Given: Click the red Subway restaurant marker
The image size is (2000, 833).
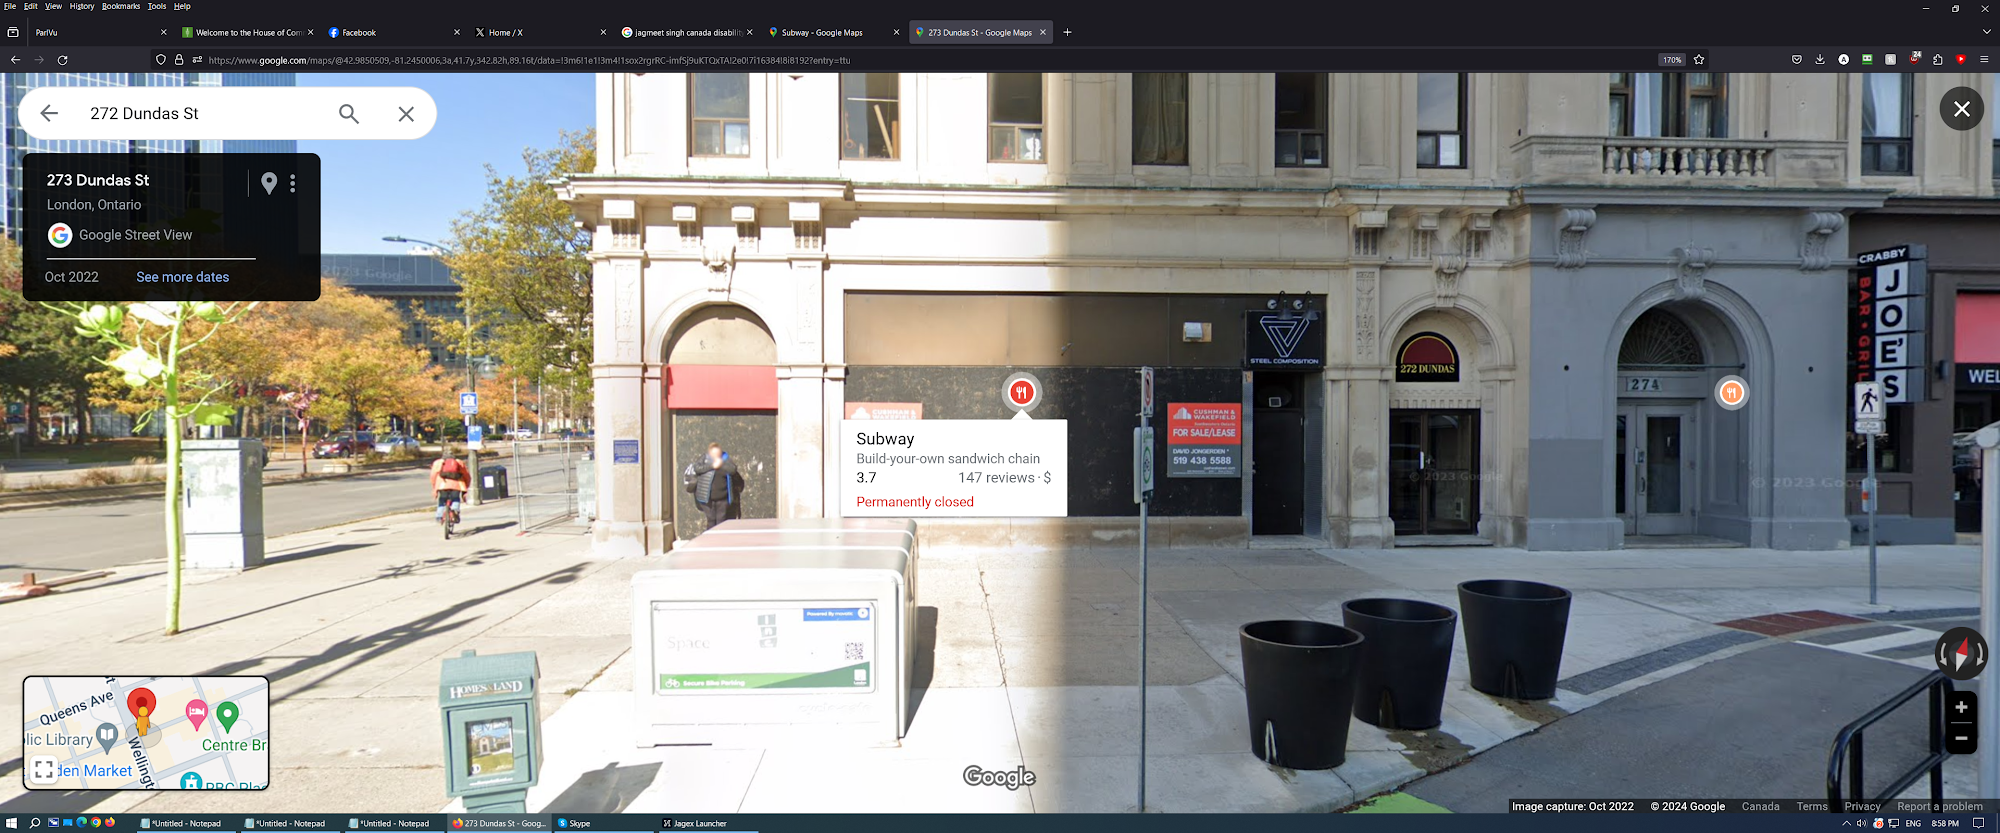Looking at the screenshot, I should [x=1021, y=393].
